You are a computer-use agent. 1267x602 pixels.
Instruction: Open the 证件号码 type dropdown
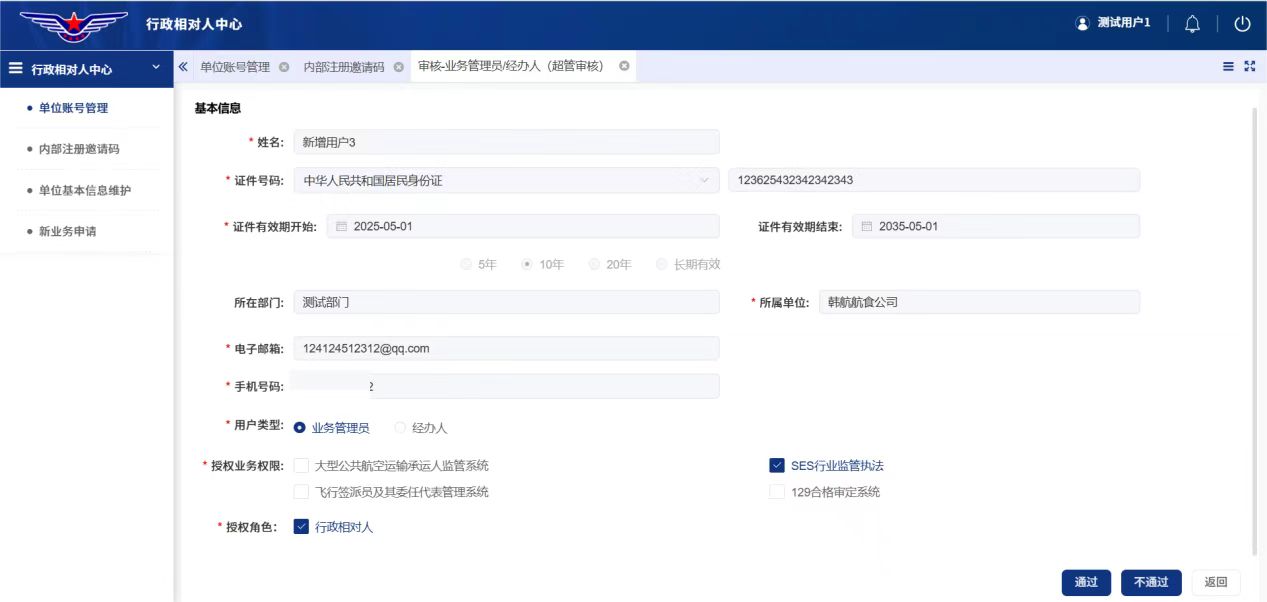(506, 180)
